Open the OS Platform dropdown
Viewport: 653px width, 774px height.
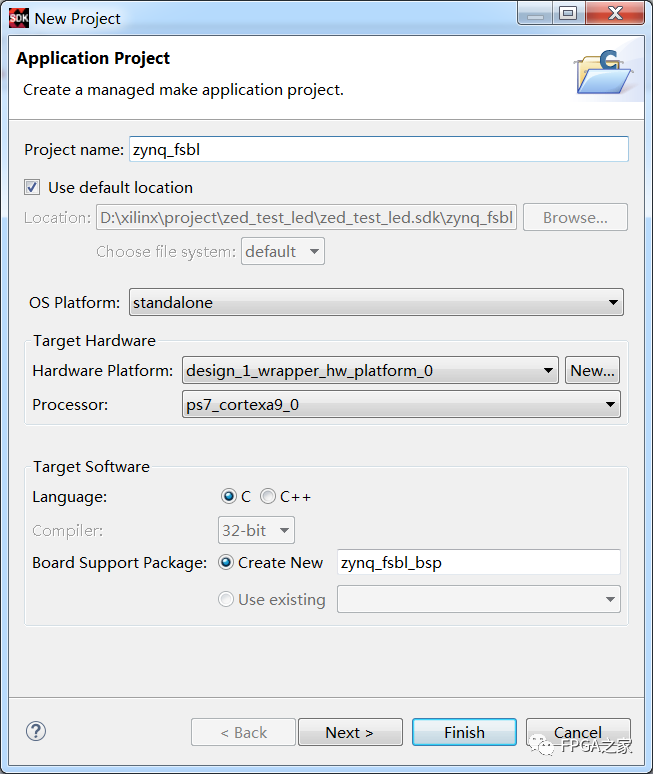point(376,302)
